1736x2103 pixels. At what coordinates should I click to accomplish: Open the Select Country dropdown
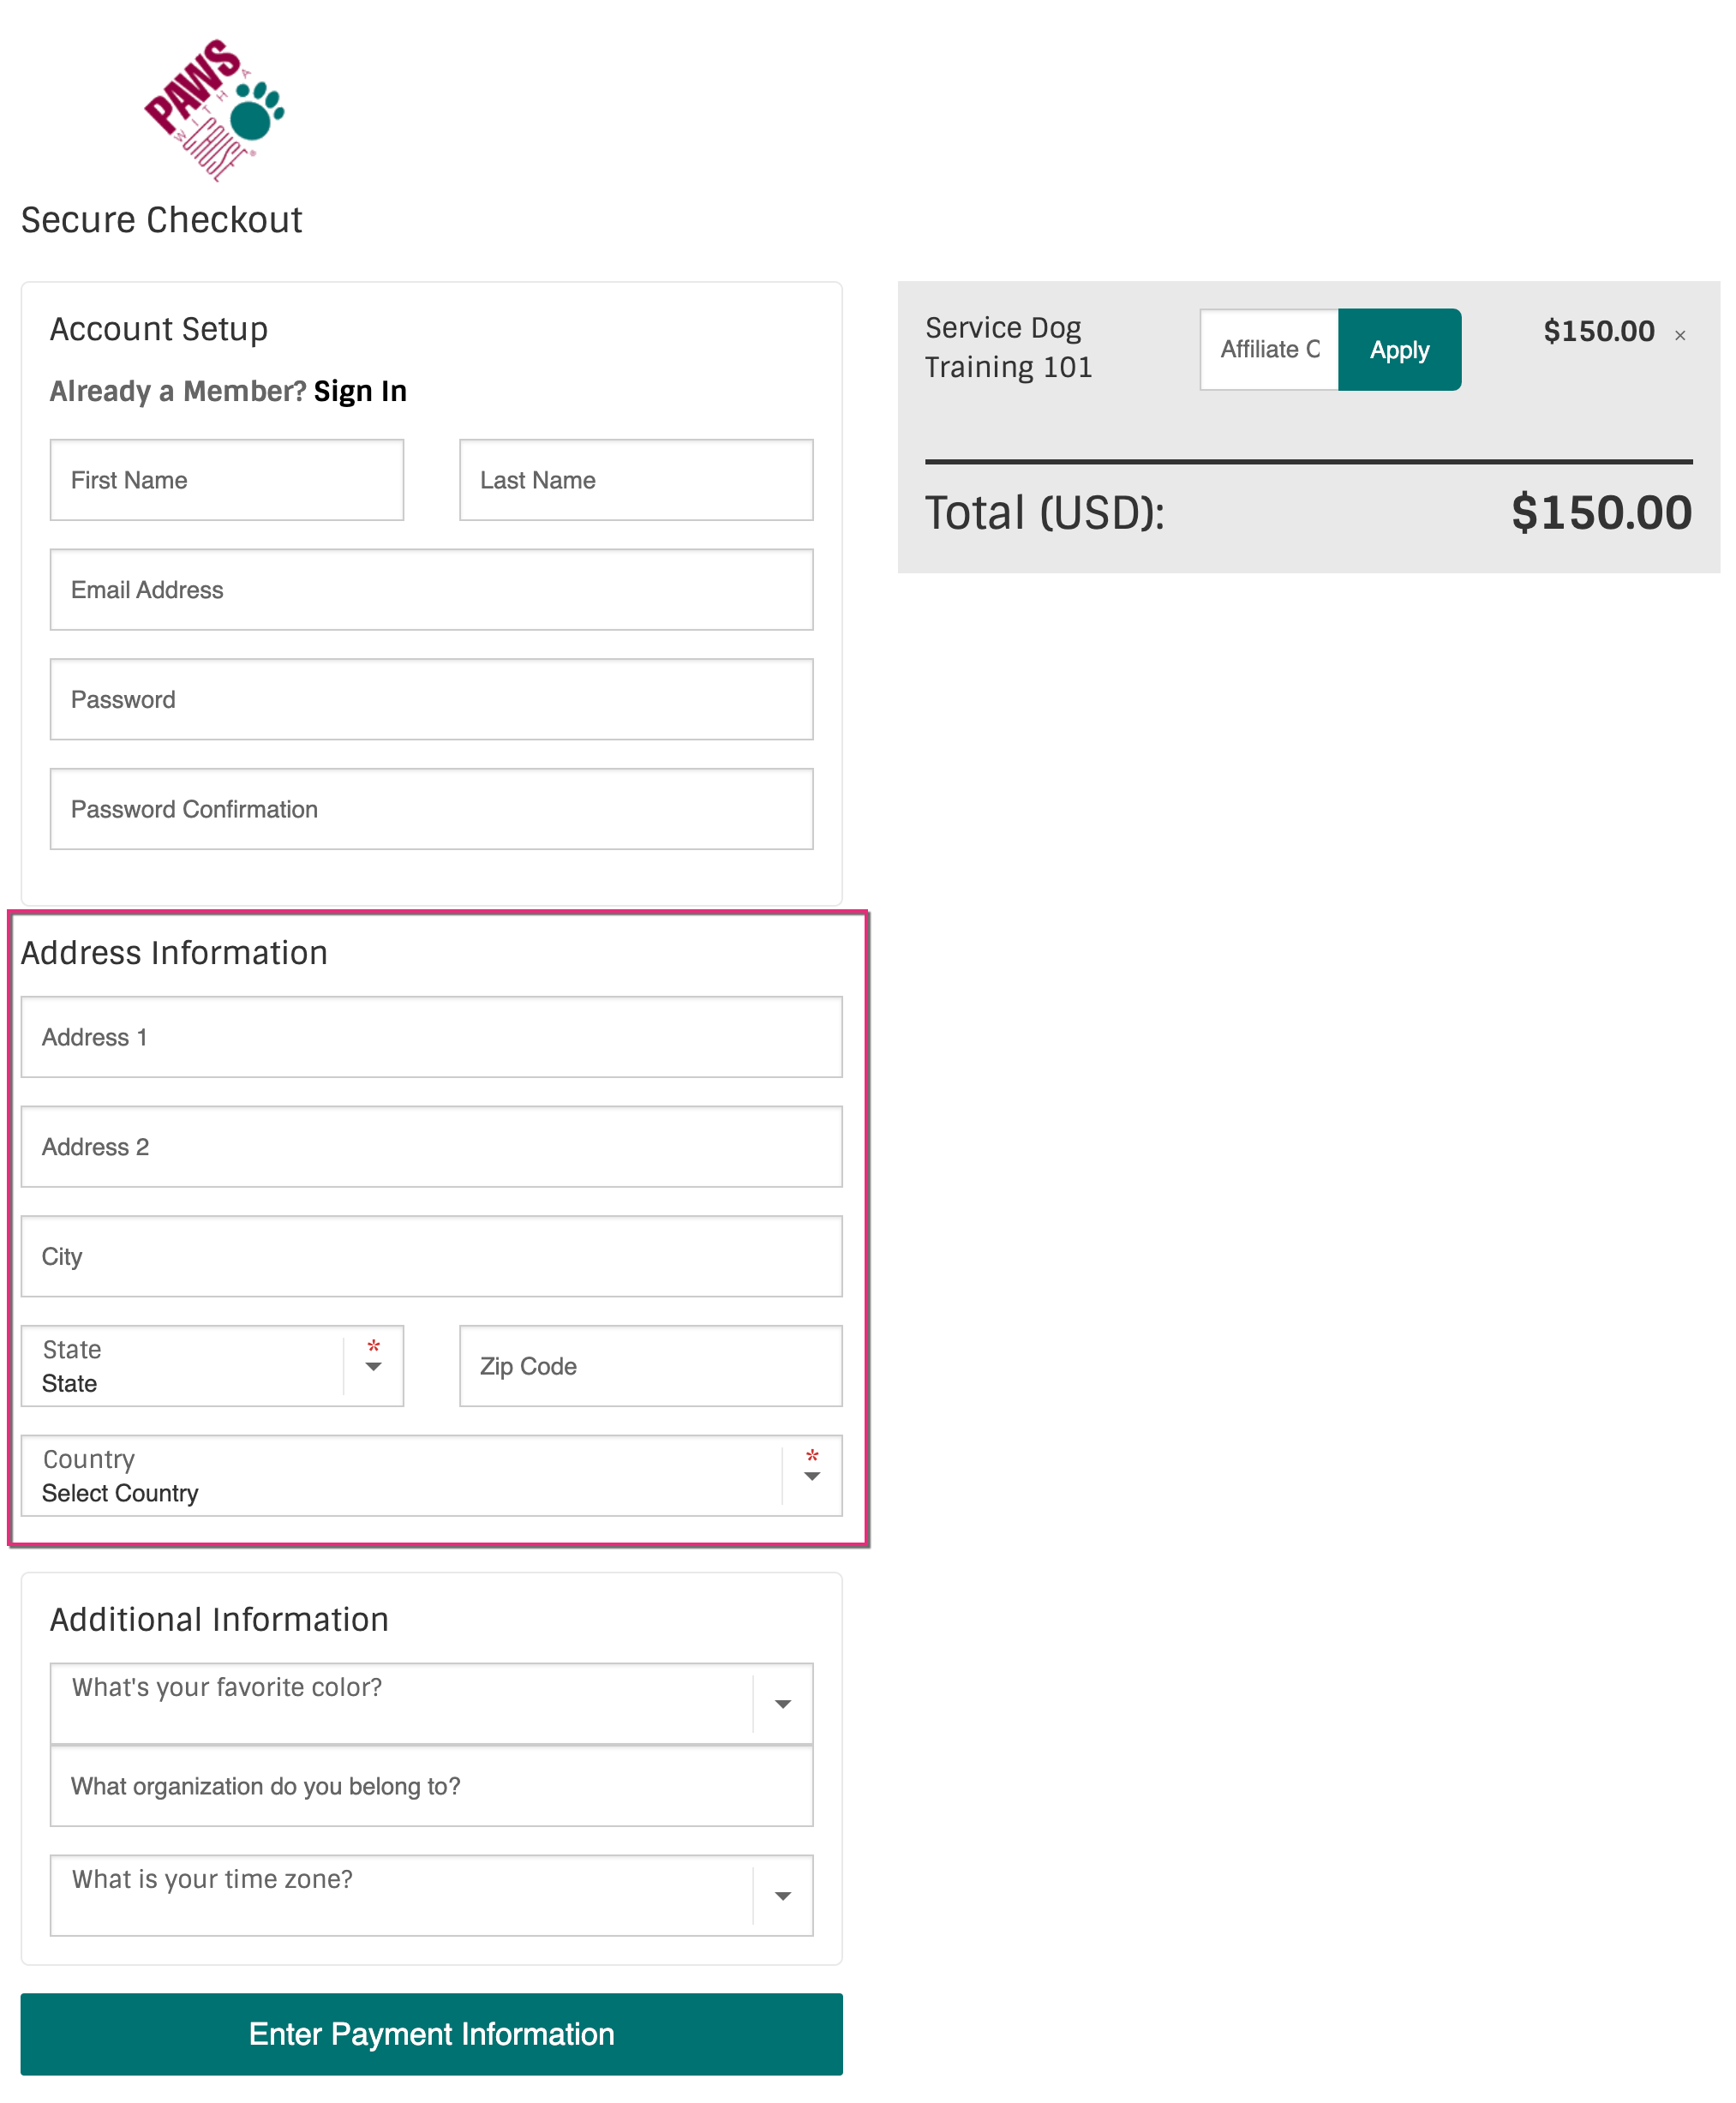[431, 1476]
